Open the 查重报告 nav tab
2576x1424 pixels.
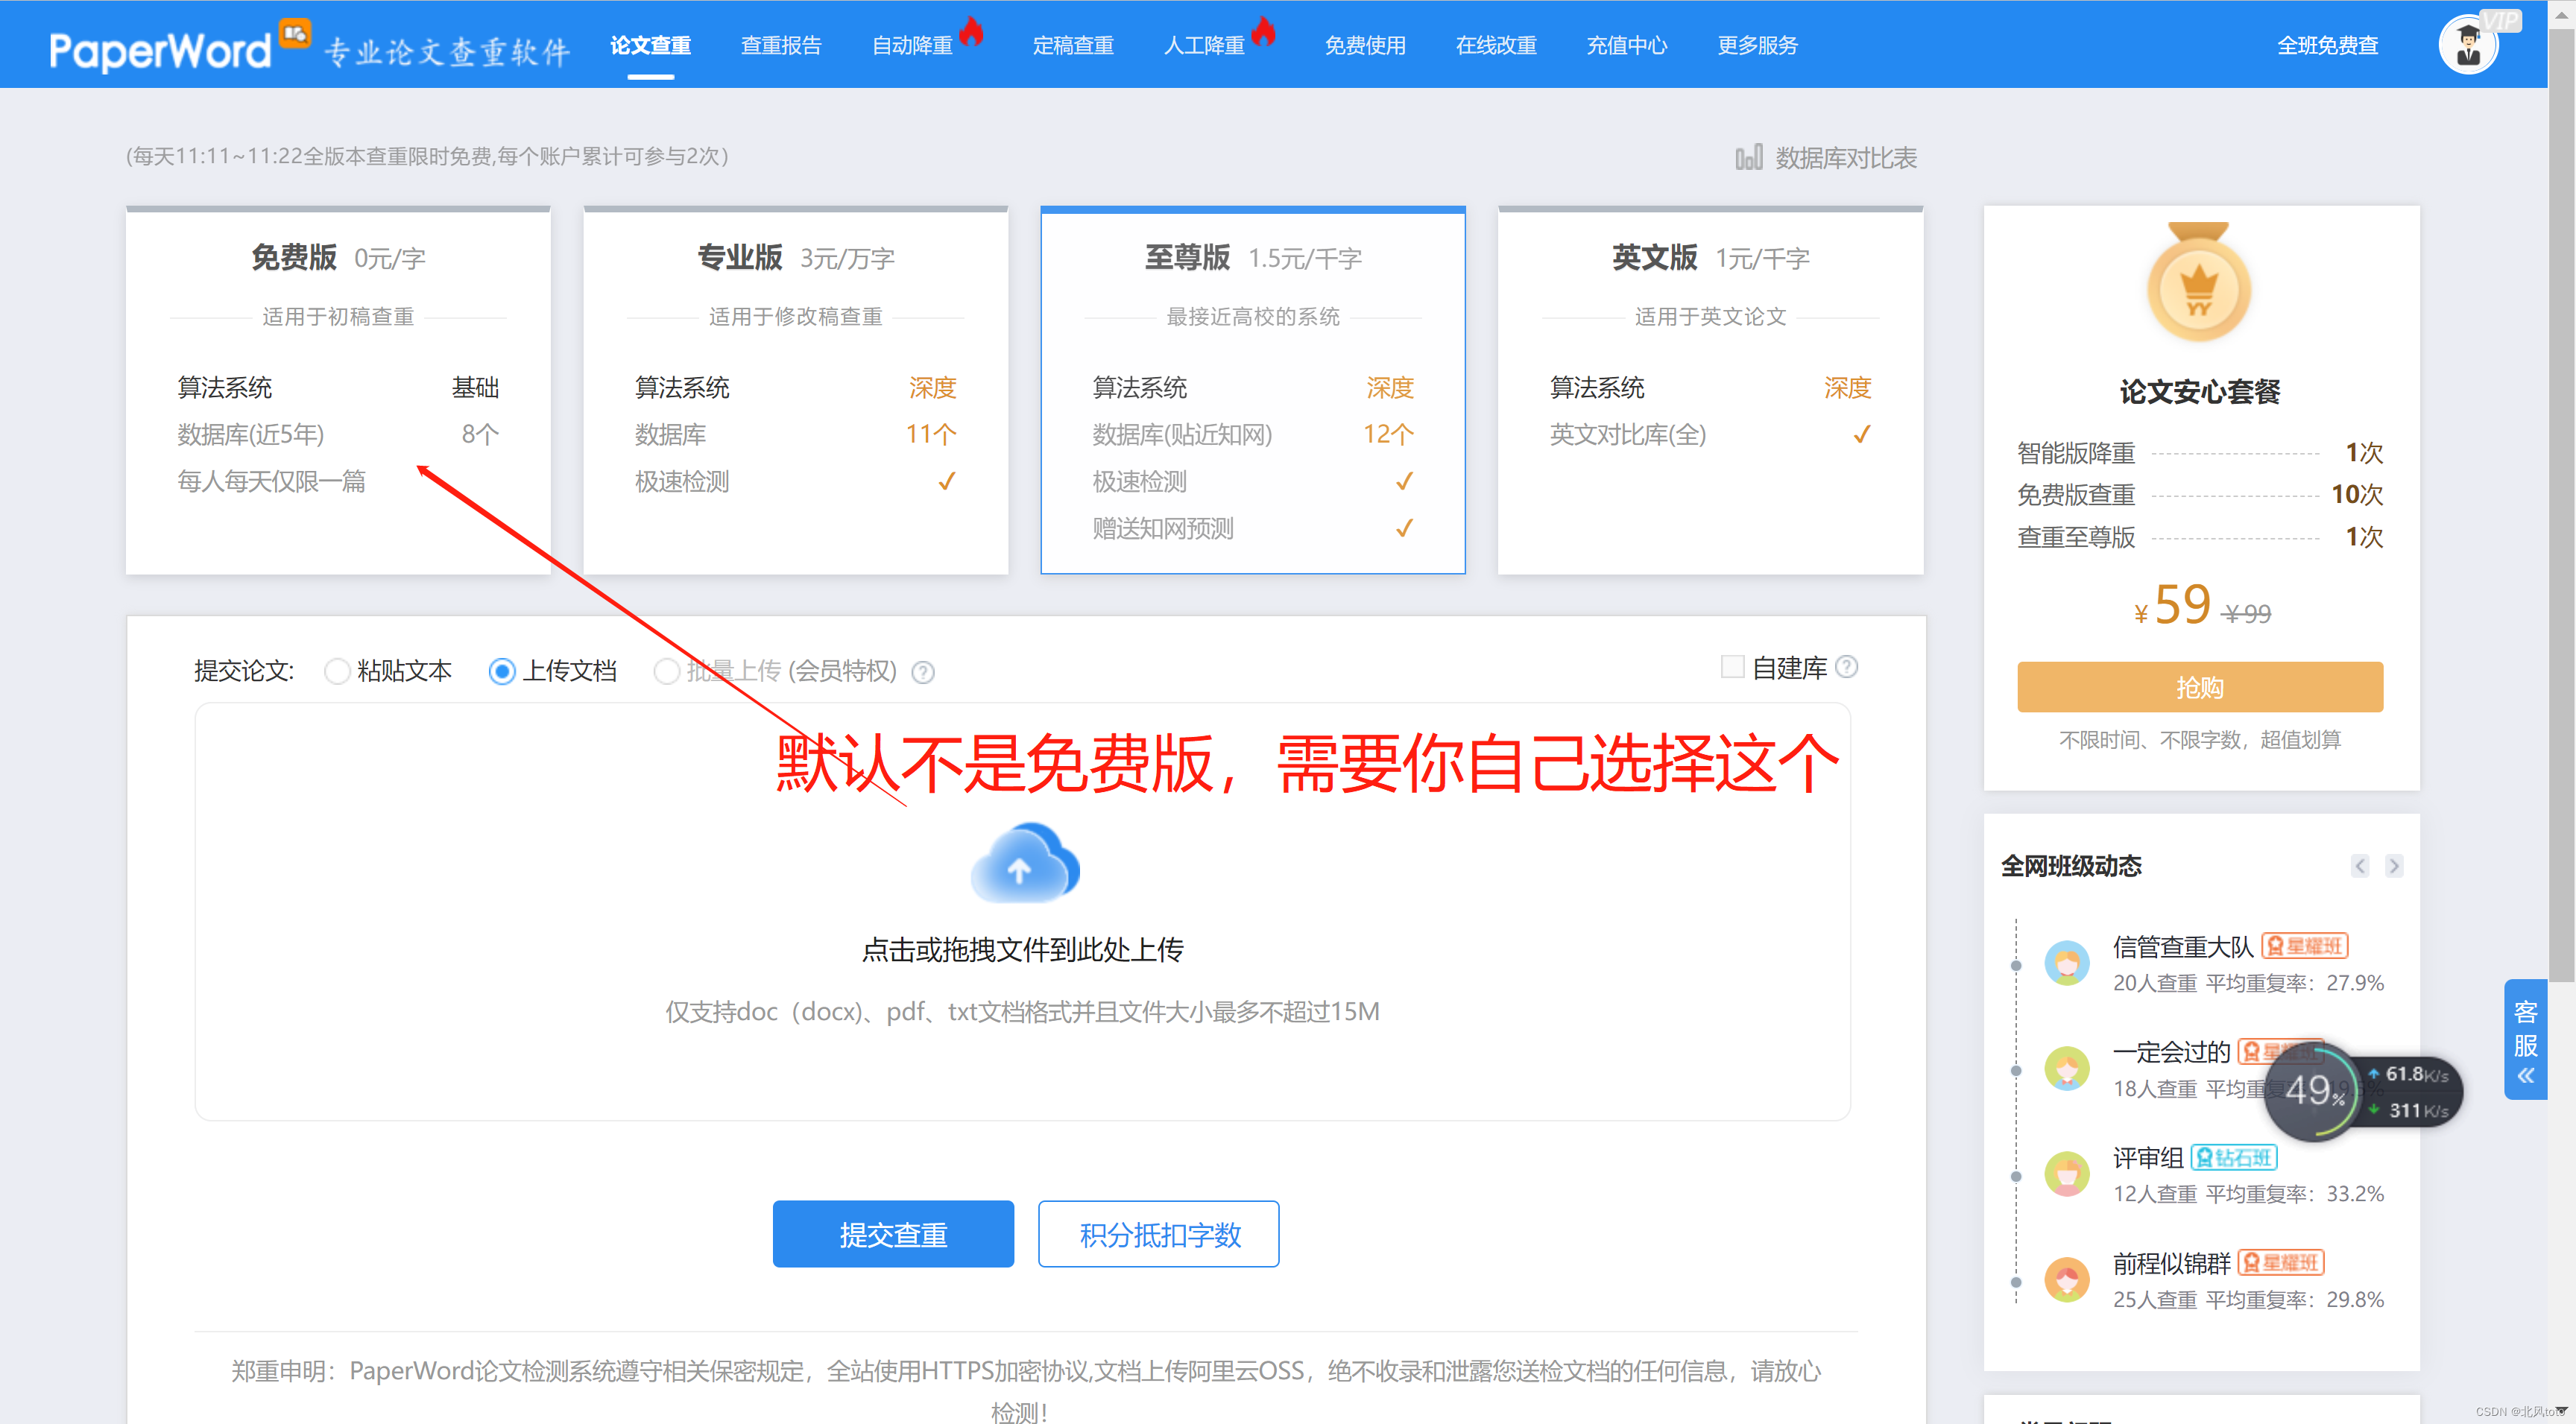pyautogui.click(x=780, y=46)
